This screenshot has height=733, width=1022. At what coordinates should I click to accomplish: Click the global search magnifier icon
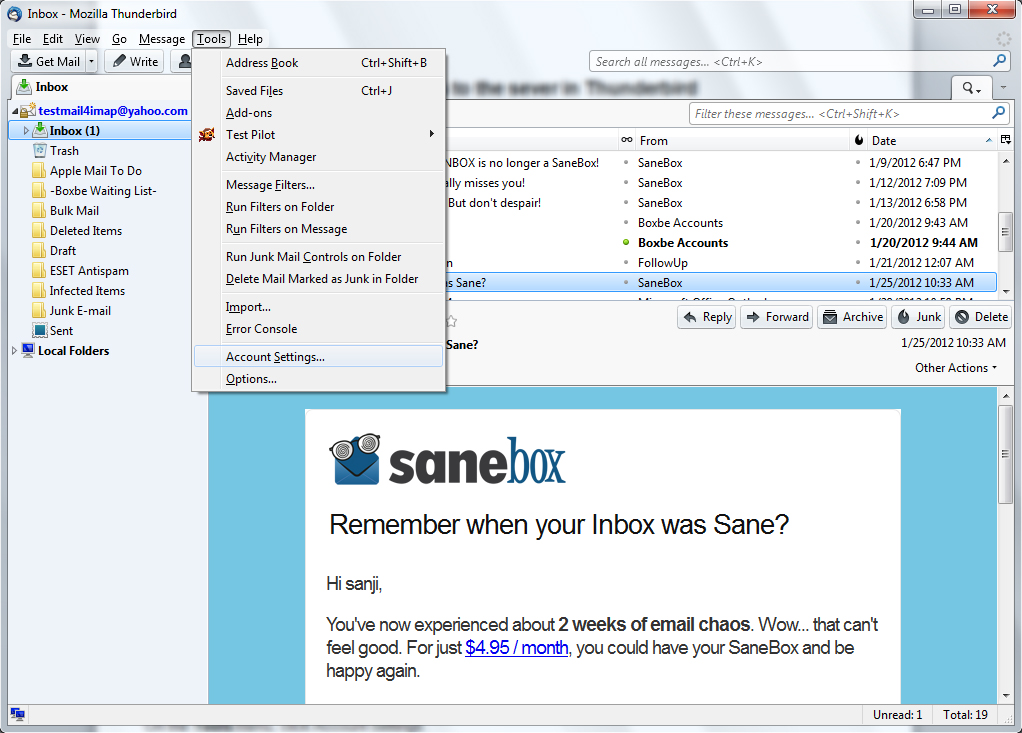[999, 61]
